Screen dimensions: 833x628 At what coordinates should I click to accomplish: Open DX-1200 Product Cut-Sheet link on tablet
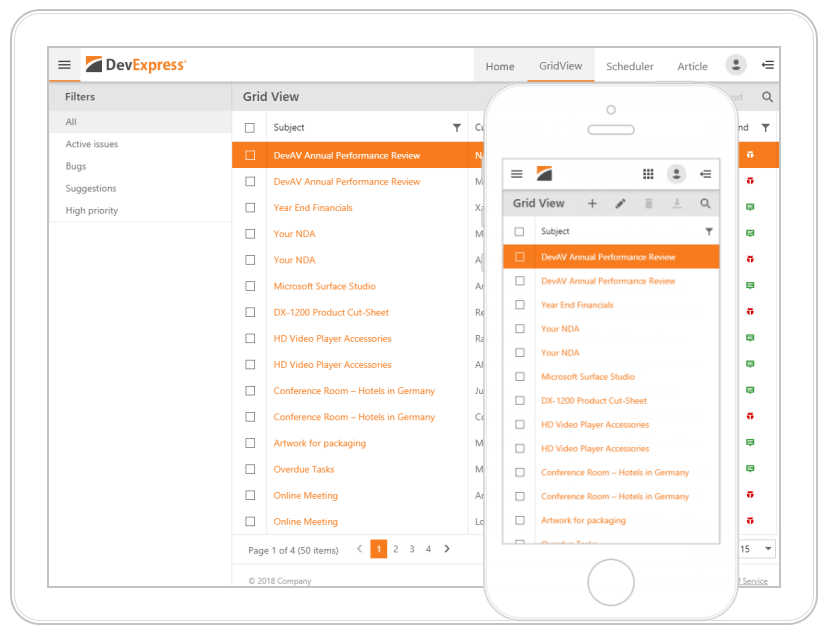(x=331, y=312)
